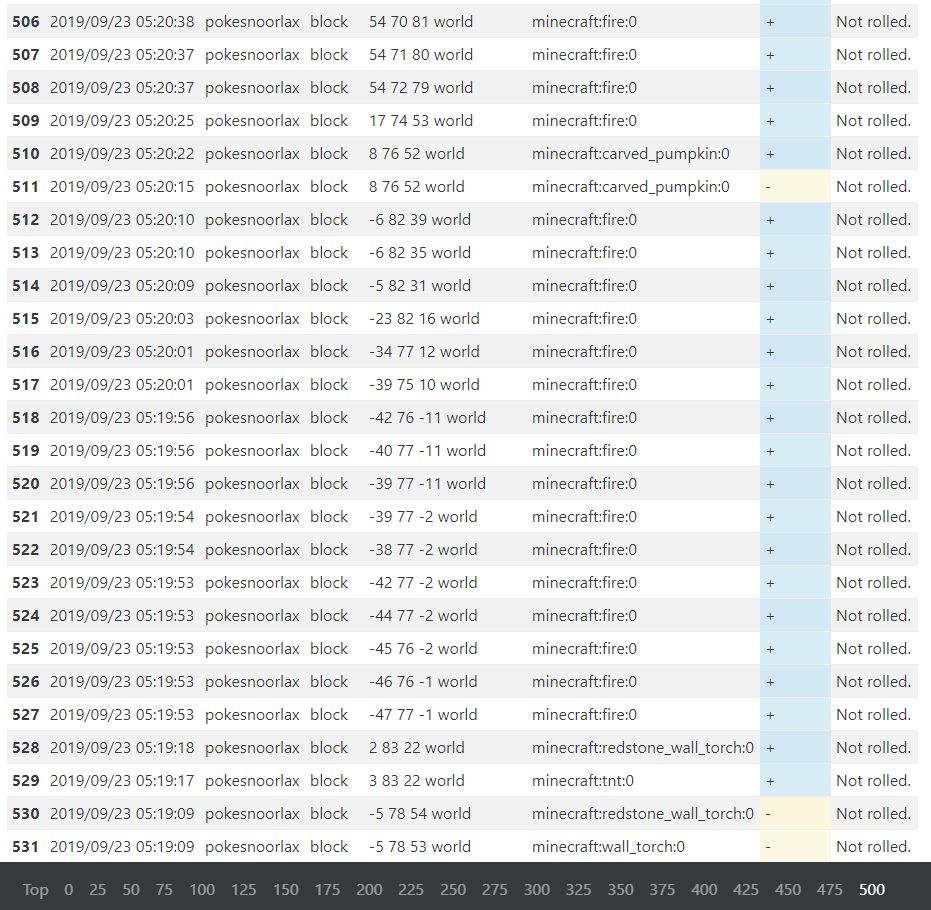Click the plus action cell in row 510

tap(795, 154)
